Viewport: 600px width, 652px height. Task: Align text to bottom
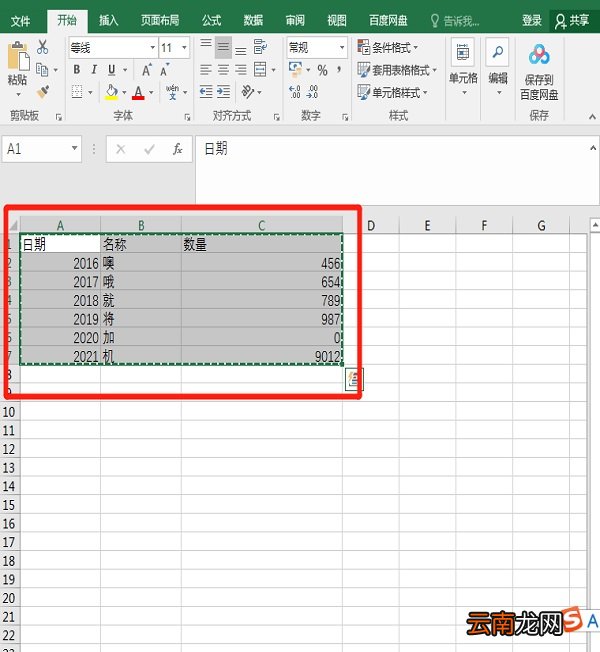[241, 51]
